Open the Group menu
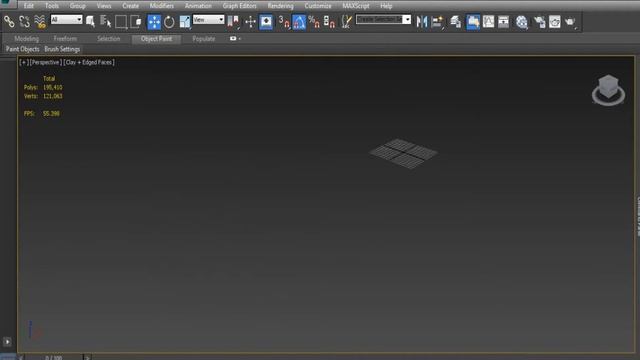The image size is (640, 360). pyautogui.click(x=78, y=6)
